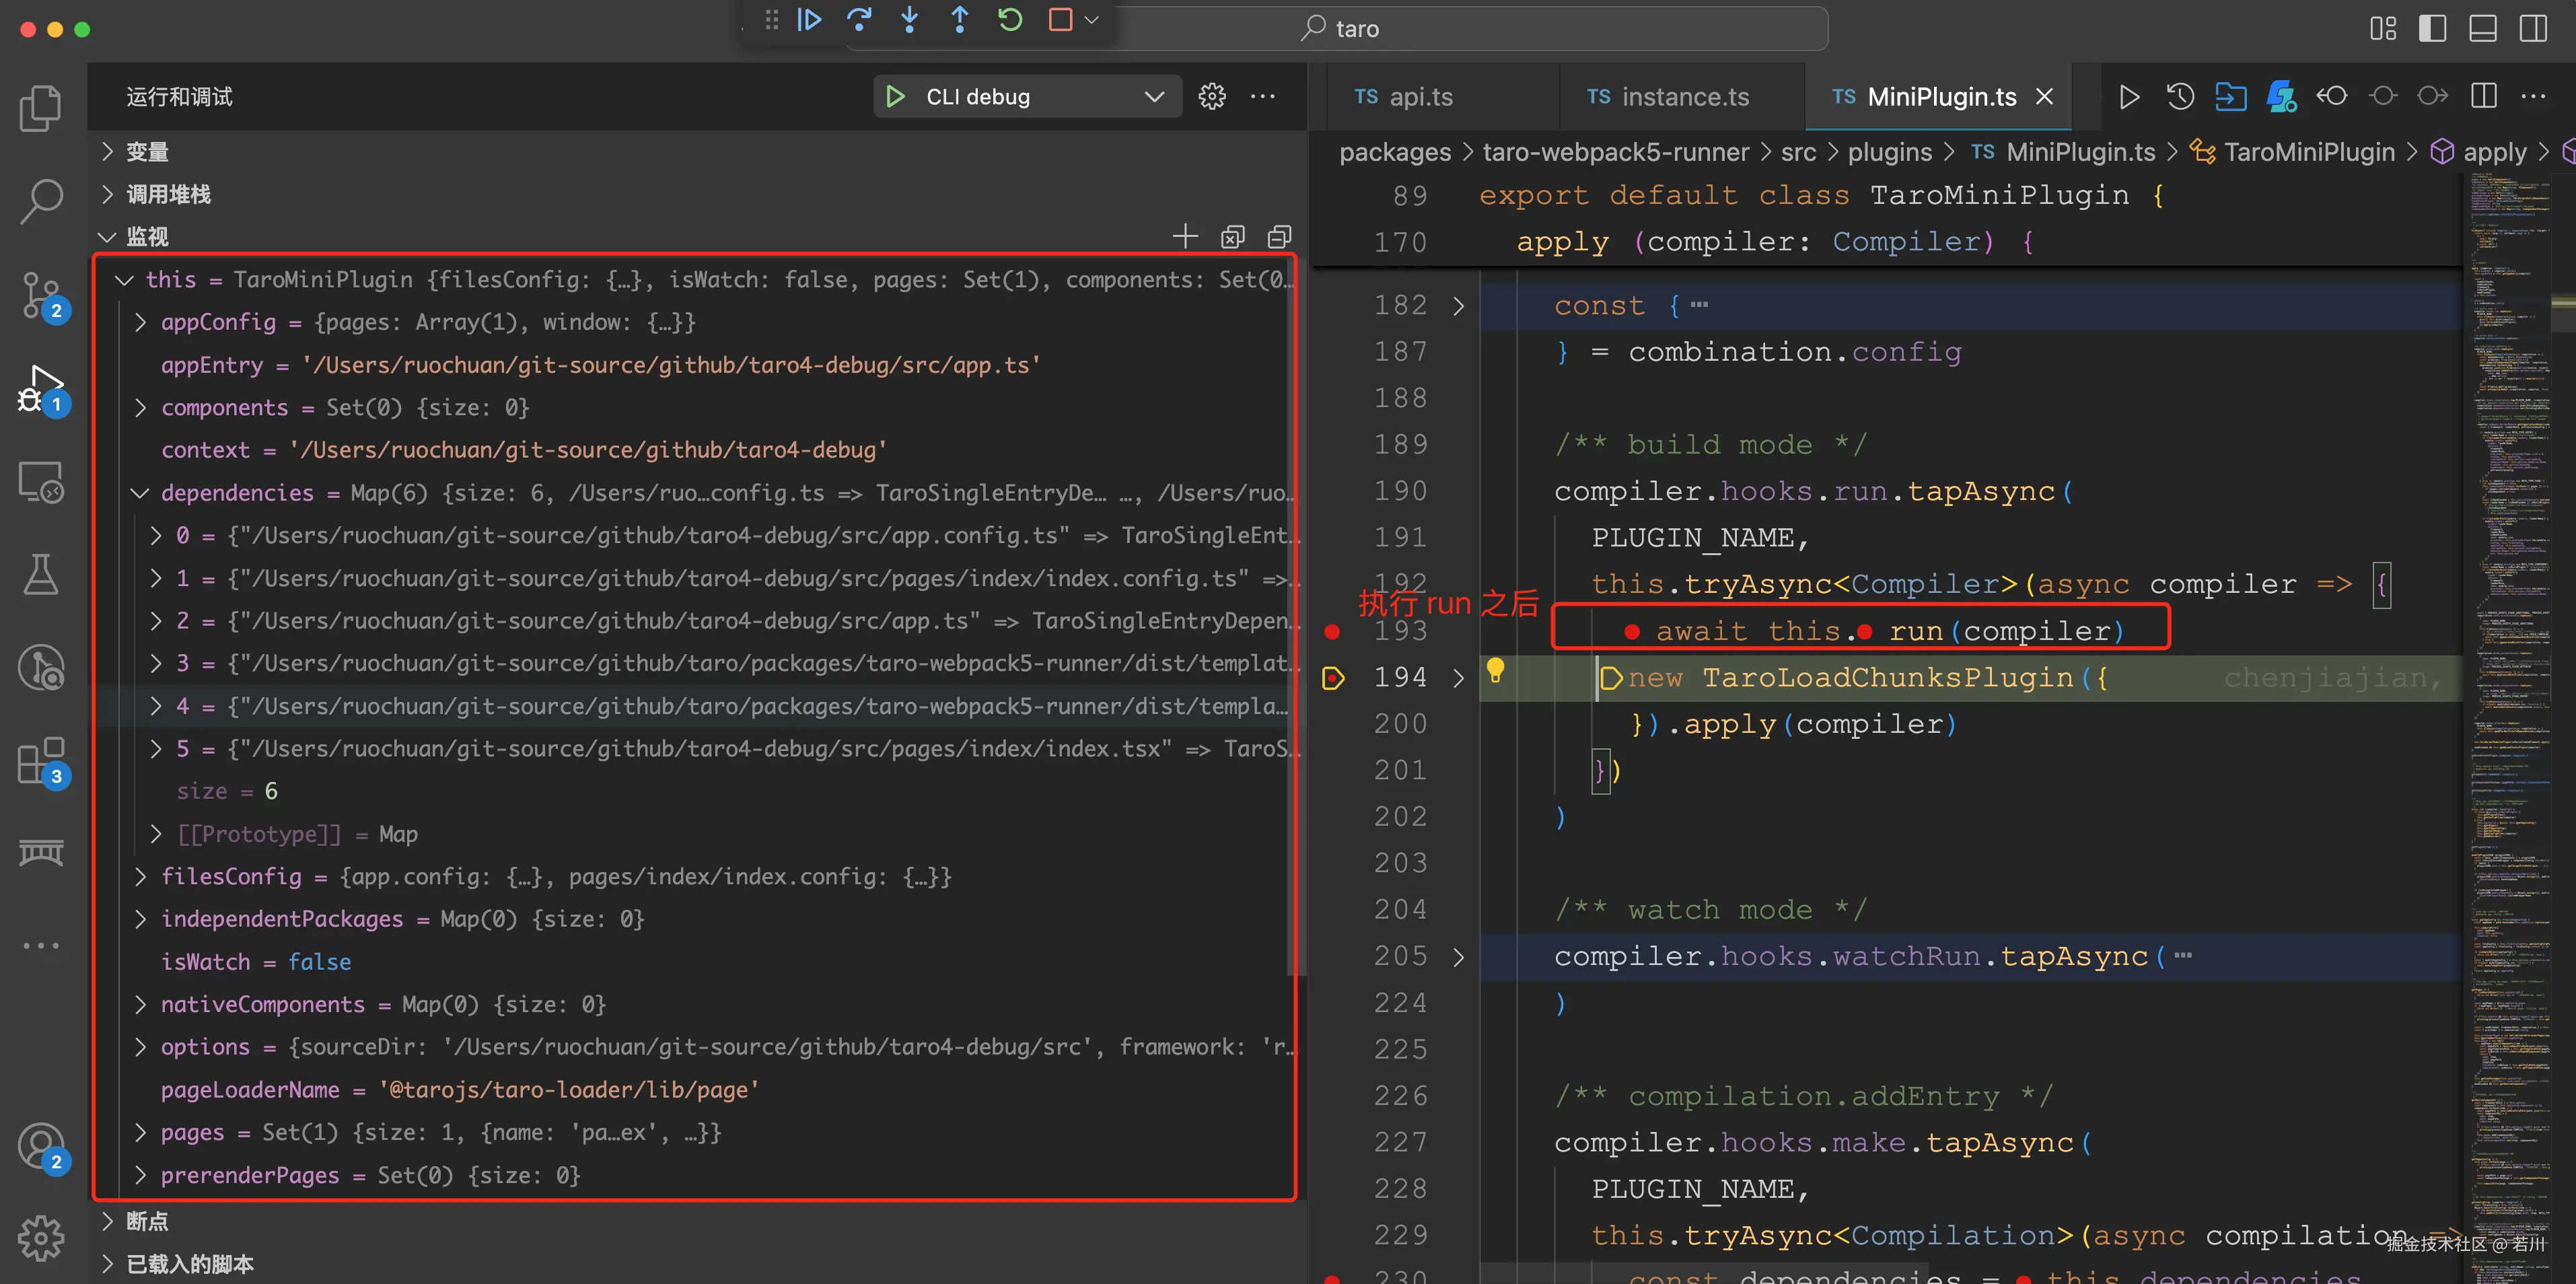This screenshot has width=2576, height=1284.
Task: Click 'TaroMiniPlugin' in the breadcrumb
Action: 2309,152
